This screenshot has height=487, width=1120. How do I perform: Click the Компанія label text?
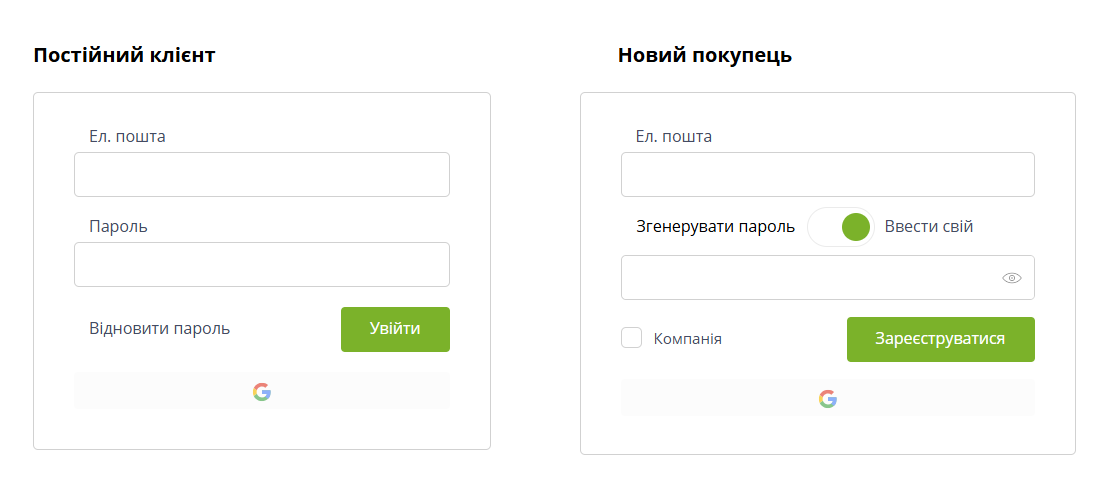pyautogui.click(x=688, y=339)
